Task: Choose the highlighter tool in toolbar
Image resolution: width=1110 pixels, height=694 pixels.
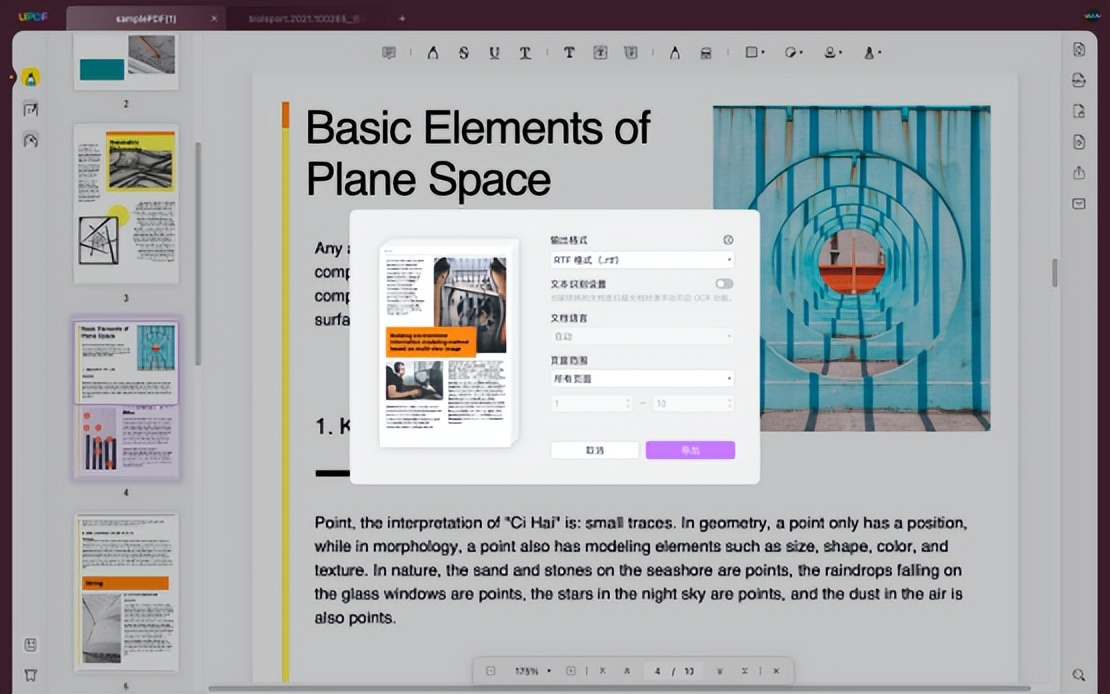Action: click(x=433, y=53)
